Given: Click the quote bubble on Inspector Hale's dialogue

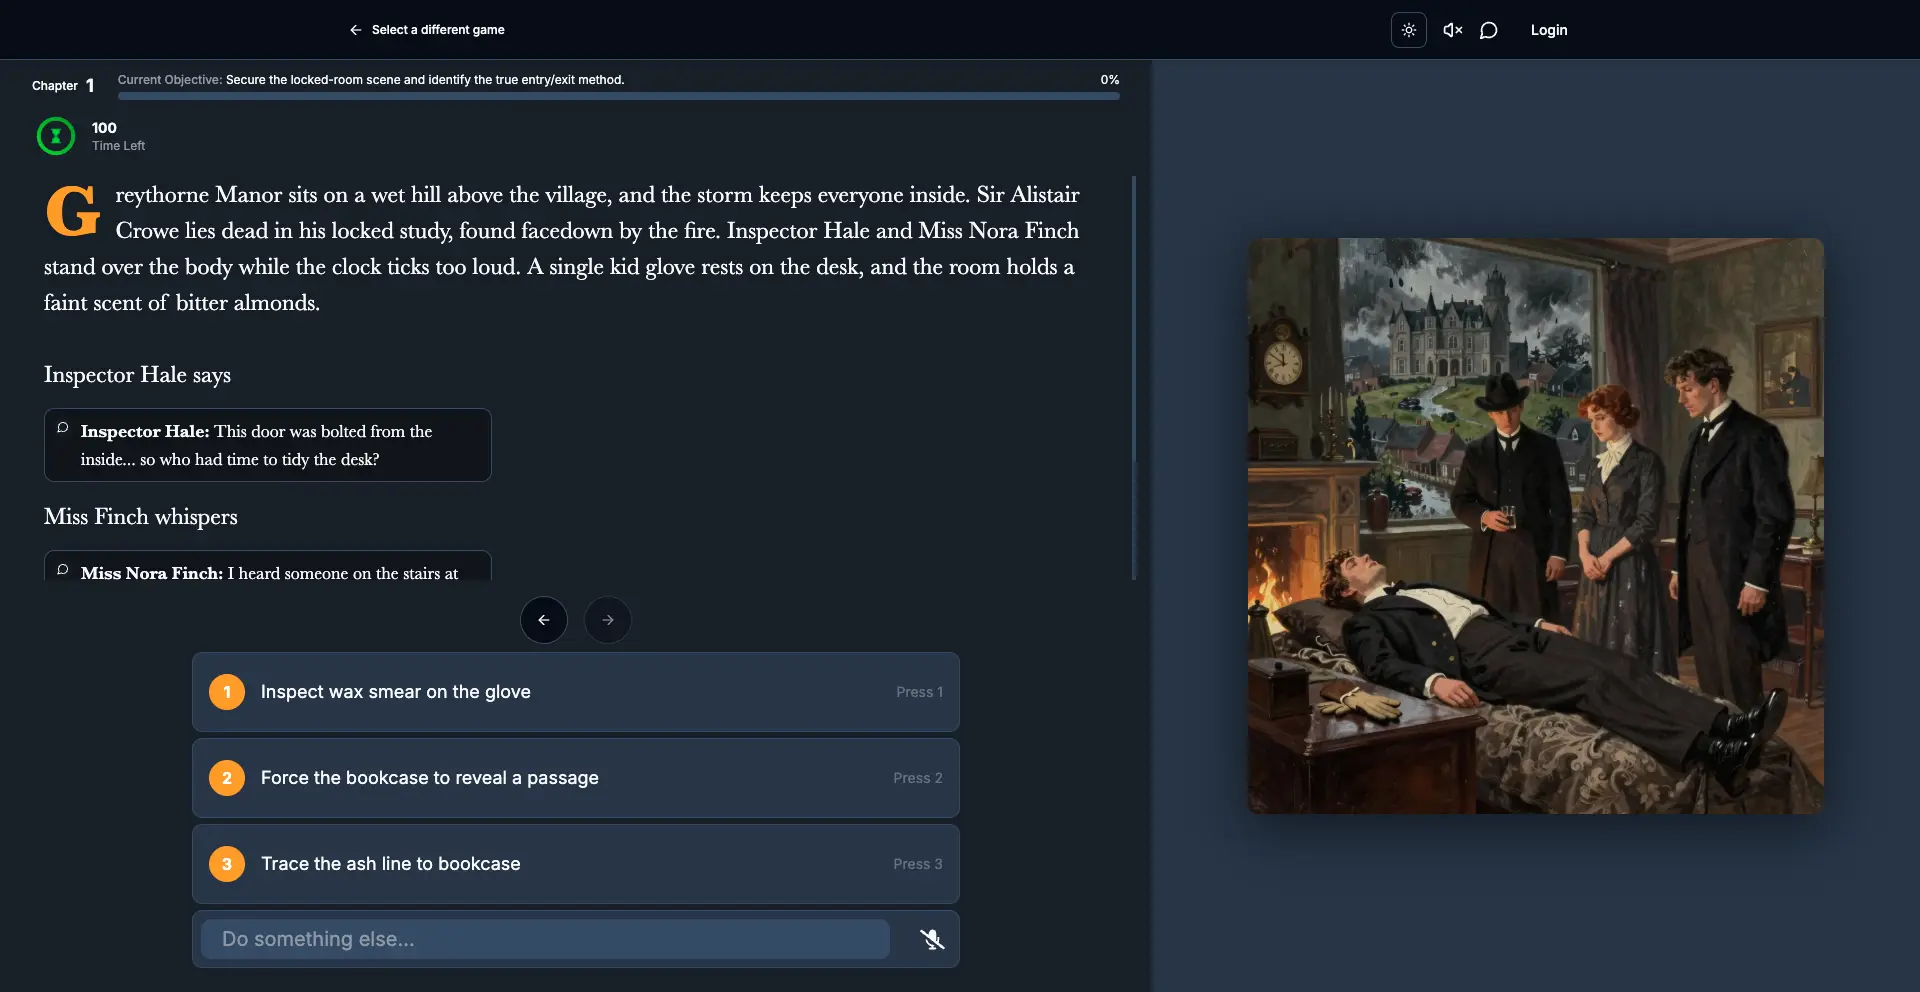Looking at the screenshot, I should pyautogui.click(x=62, y=429).
